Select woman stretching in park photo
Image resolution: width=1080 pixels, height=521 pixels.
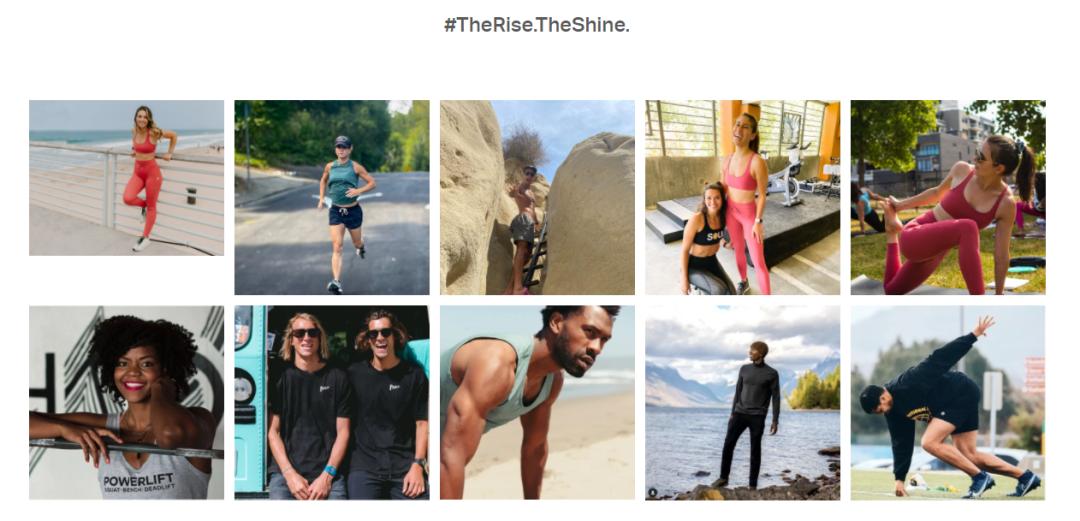click(x=948, y=198)
